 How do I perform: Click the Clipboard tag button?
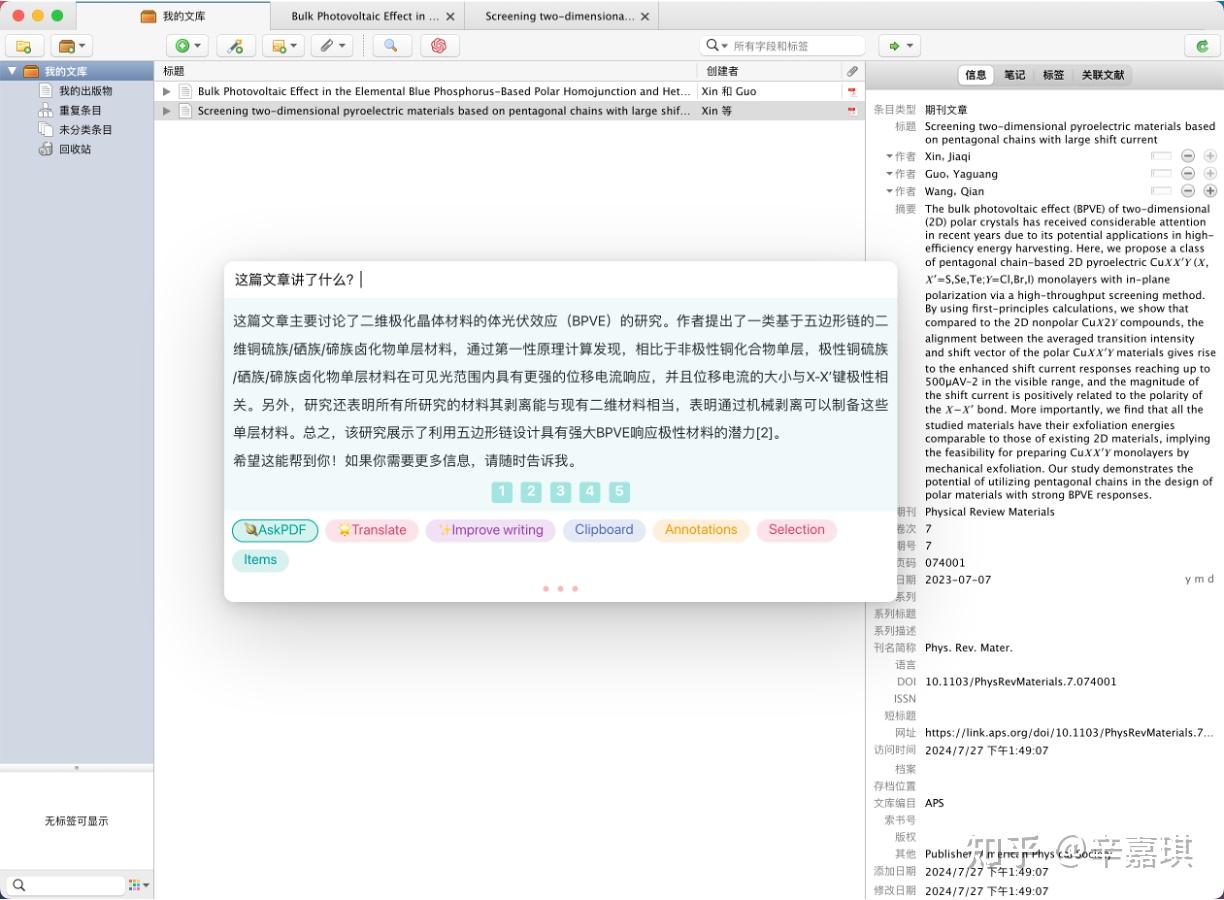(604, 530)
